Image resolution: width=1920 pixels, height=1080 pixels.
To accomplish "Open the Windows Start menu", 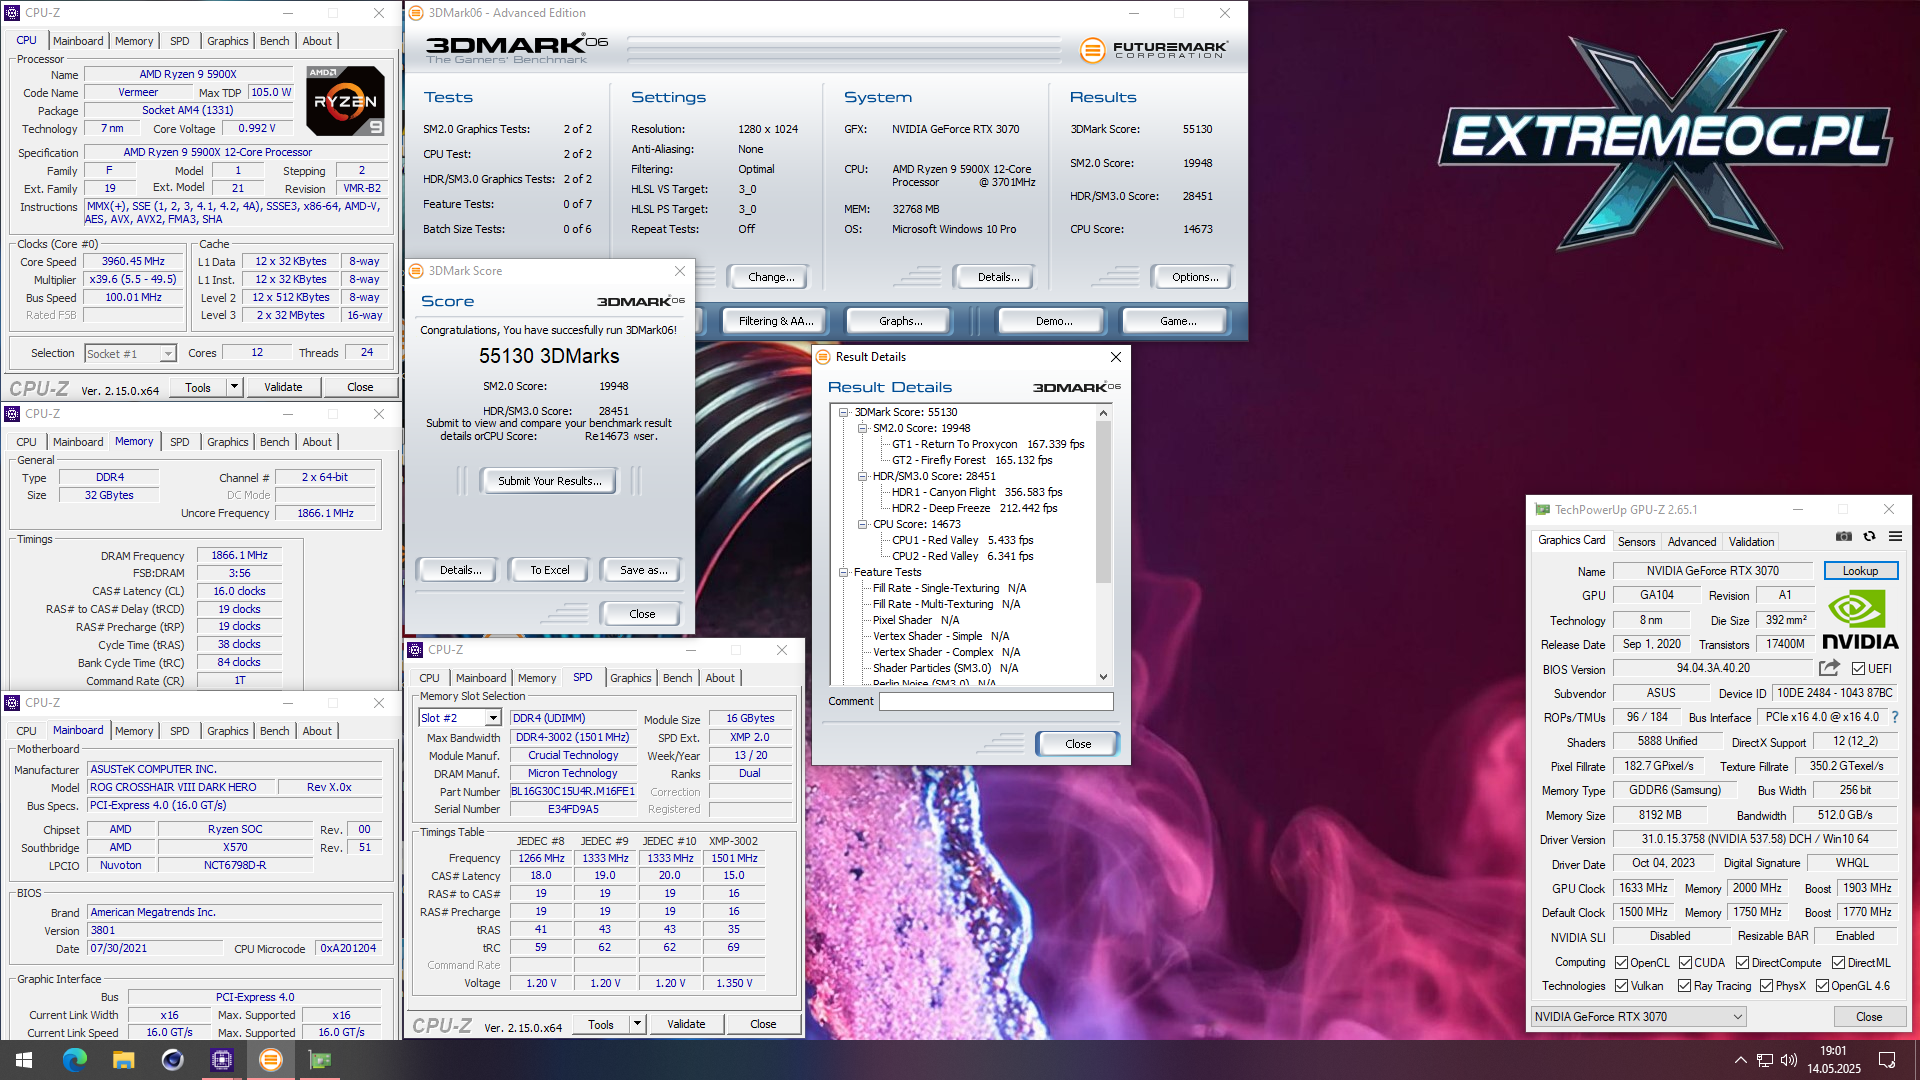I will click(x=24, y=1060).
